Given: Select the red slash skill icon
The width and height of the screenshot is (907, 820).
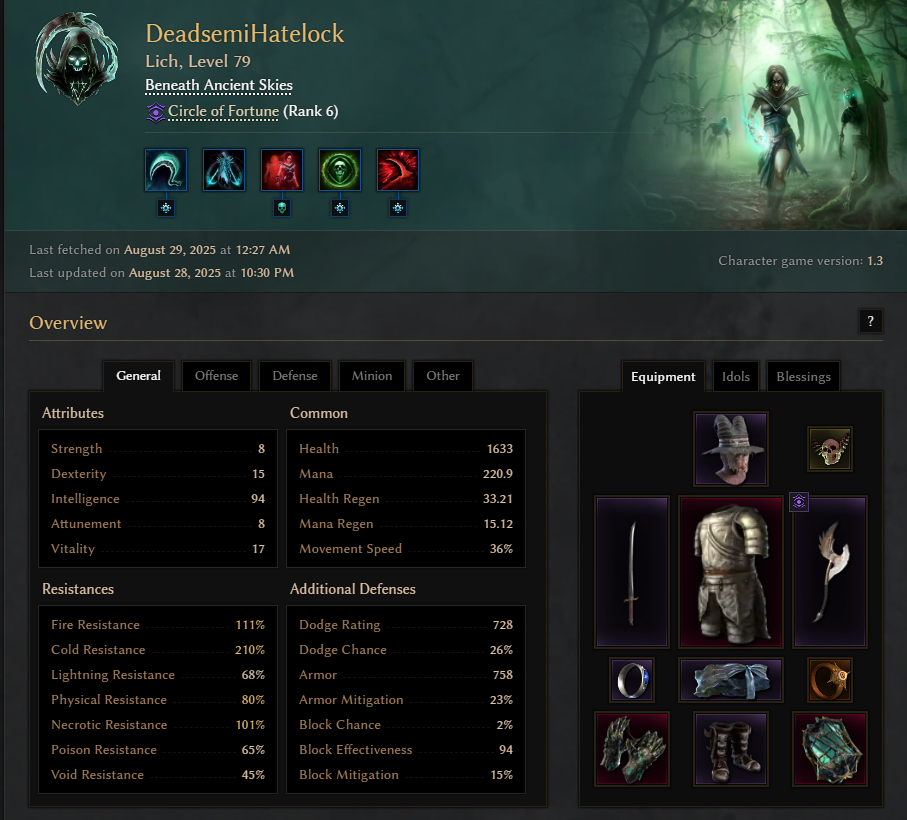Looking at the screenshot, I should (x=398, y=170).
